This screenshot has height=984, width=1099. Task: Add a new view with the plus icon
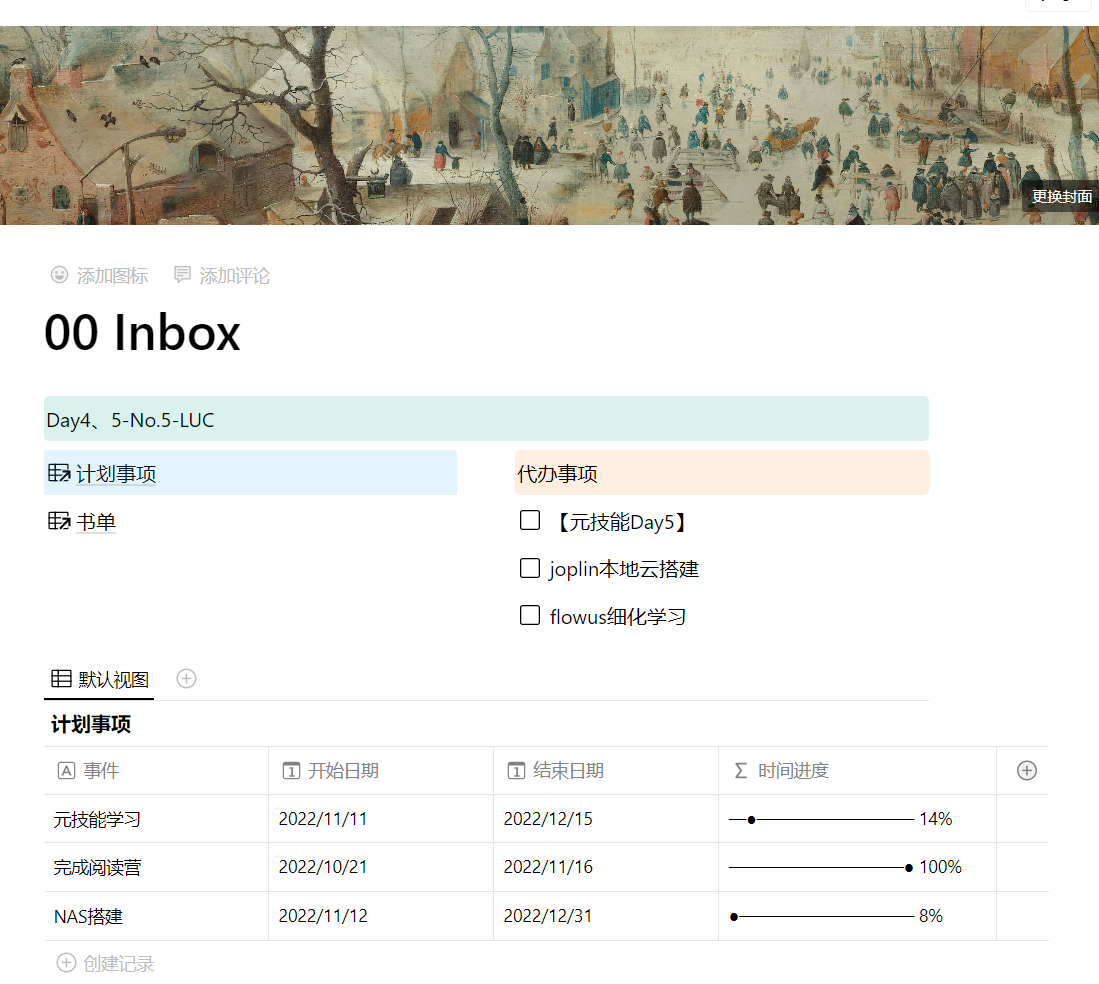tap(186, 678)
